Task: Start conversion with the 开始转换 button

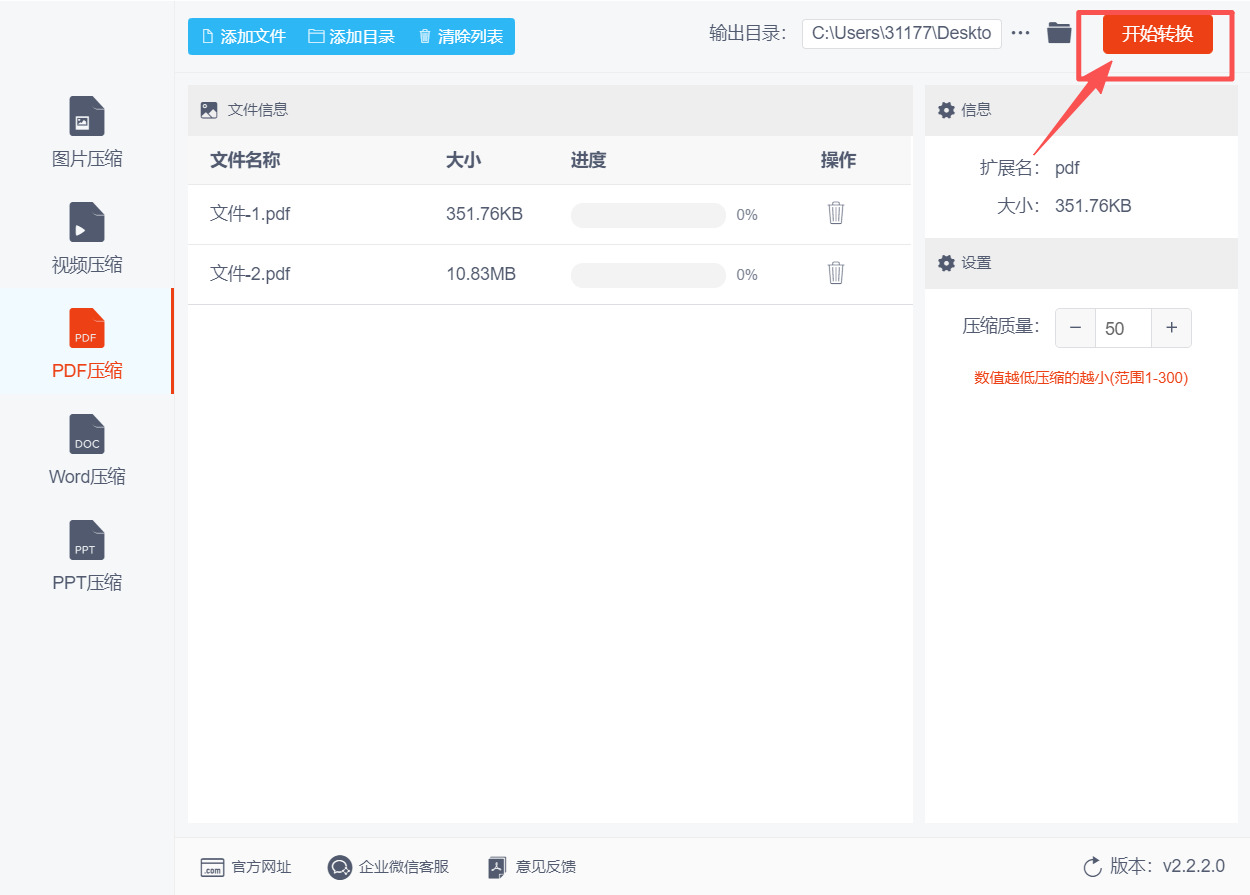Action: point(1157,33)
